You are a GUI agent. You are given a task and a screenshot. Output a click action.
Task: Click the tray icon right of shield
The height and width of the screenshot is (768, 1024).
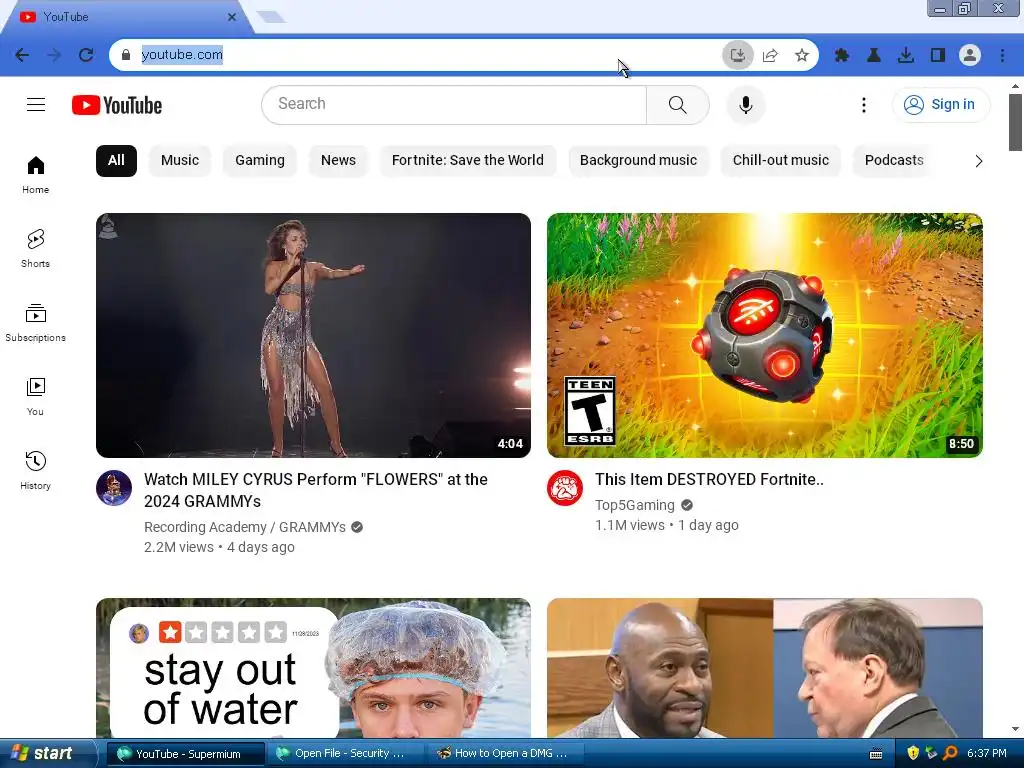coord(931,753)
